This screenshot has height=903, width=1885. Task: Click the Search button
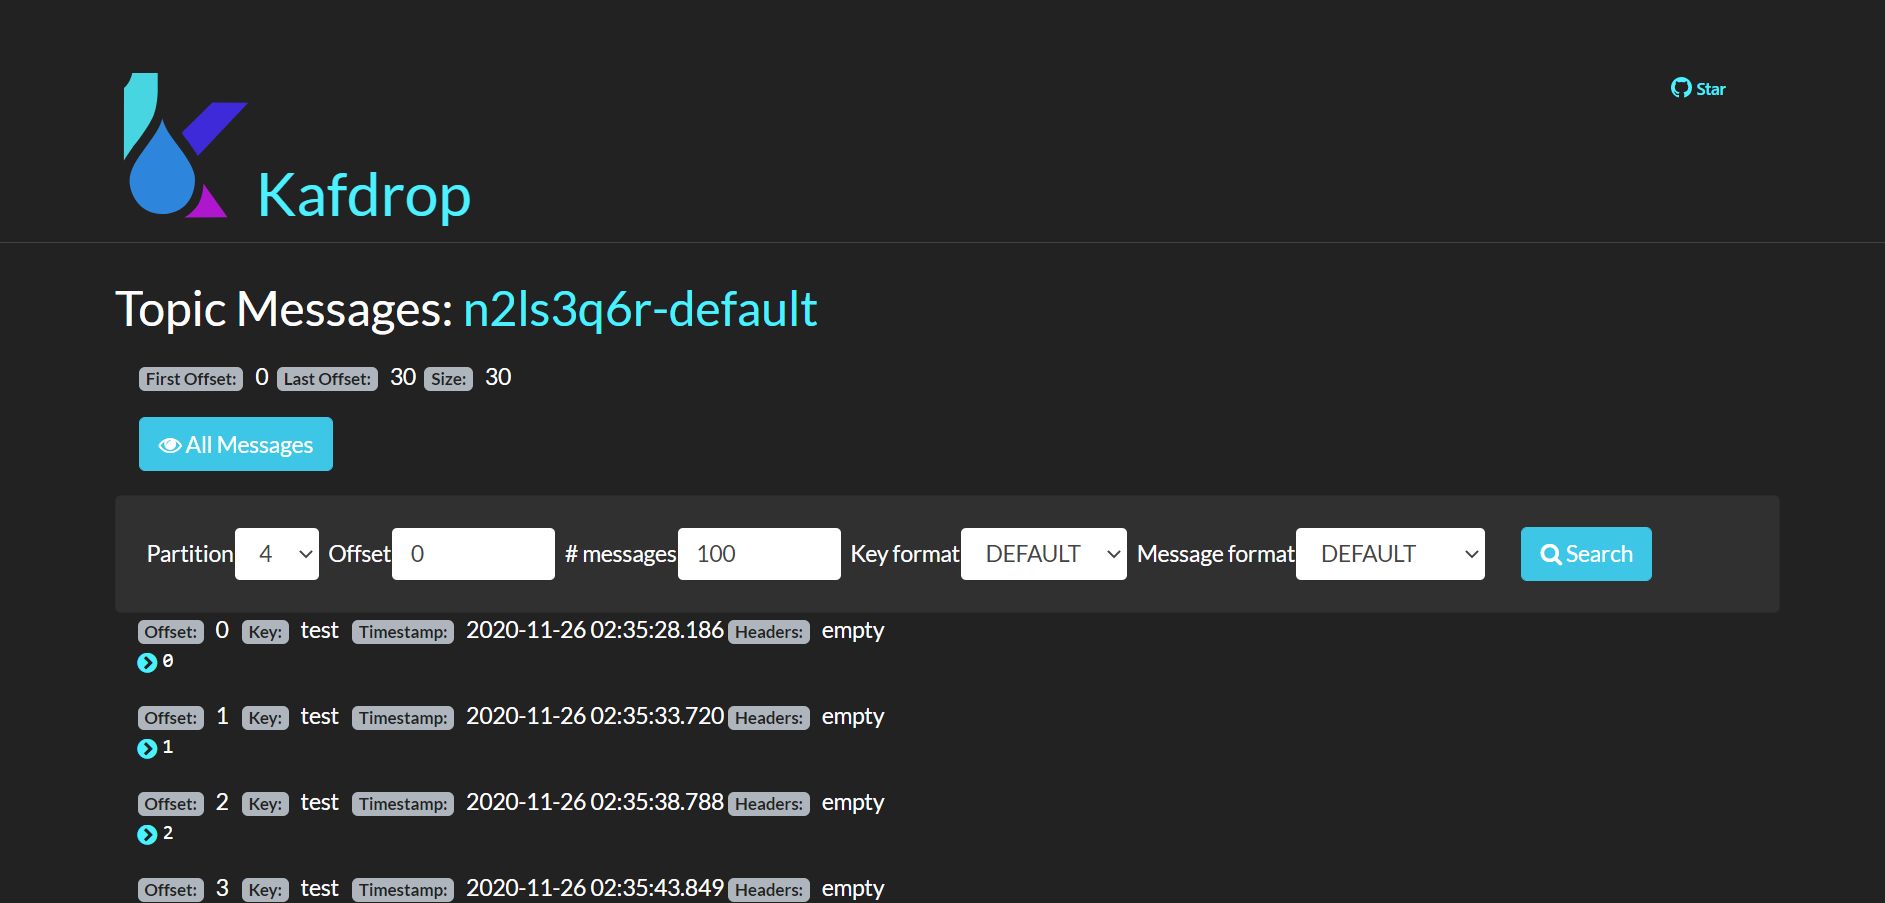point(1586,554)
